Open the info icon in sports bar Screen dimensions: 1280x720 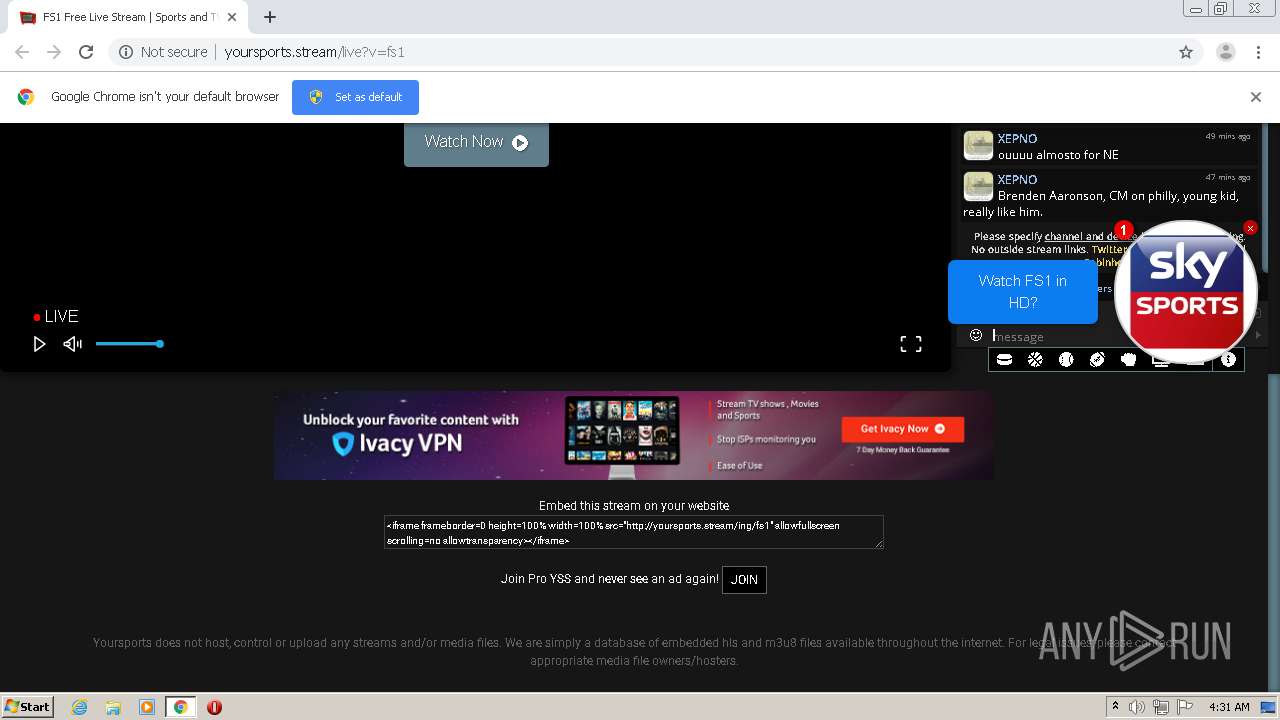[x=1228, y=360]
